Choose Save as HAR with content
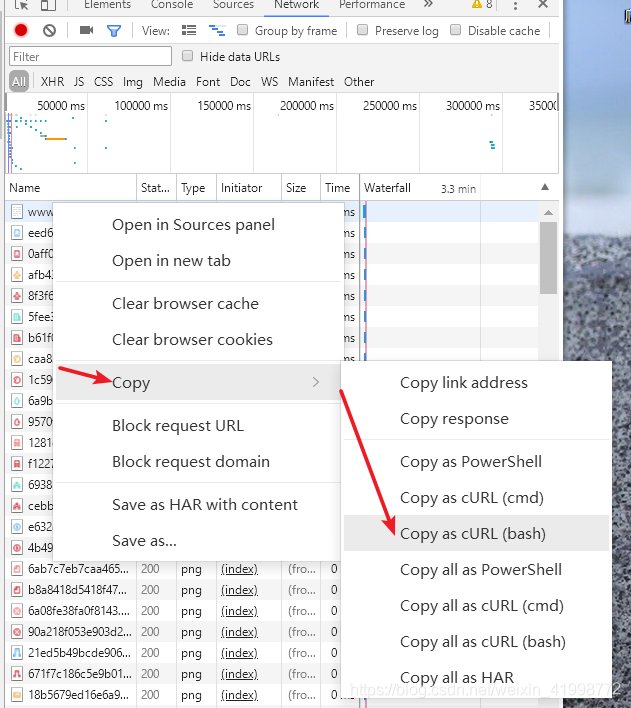The image size is (631, 708). click(x=199, y=504)
